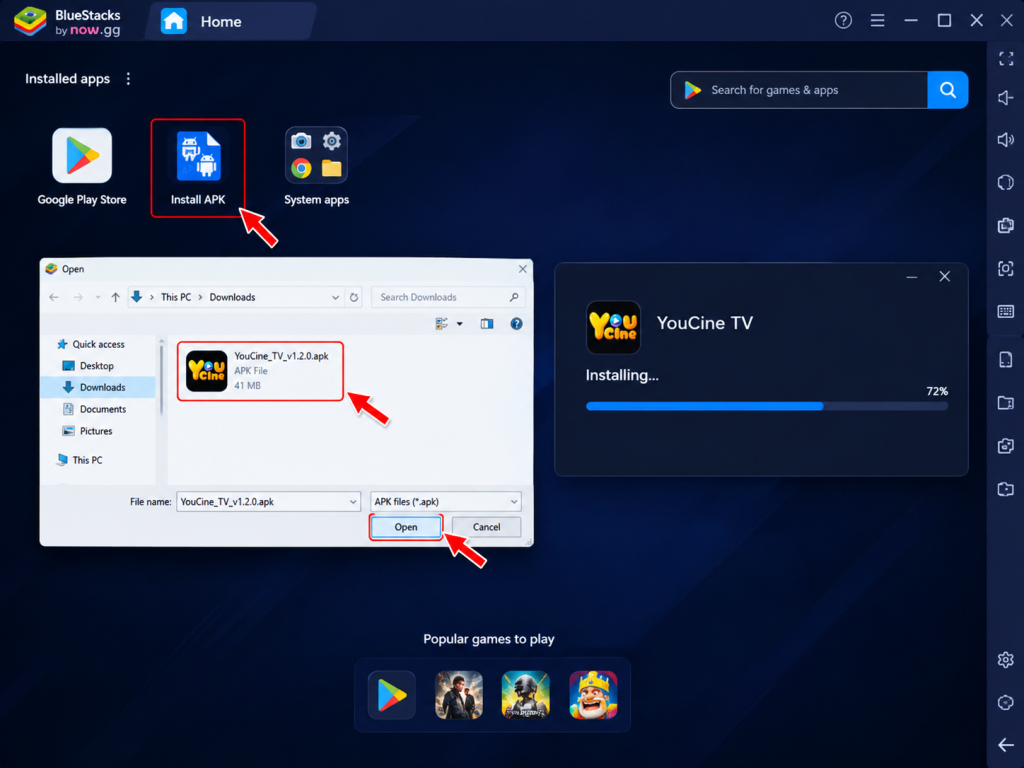Click This PC in the breadcrumb path
Screen dimensions: 1024x768
coord(176,297)
